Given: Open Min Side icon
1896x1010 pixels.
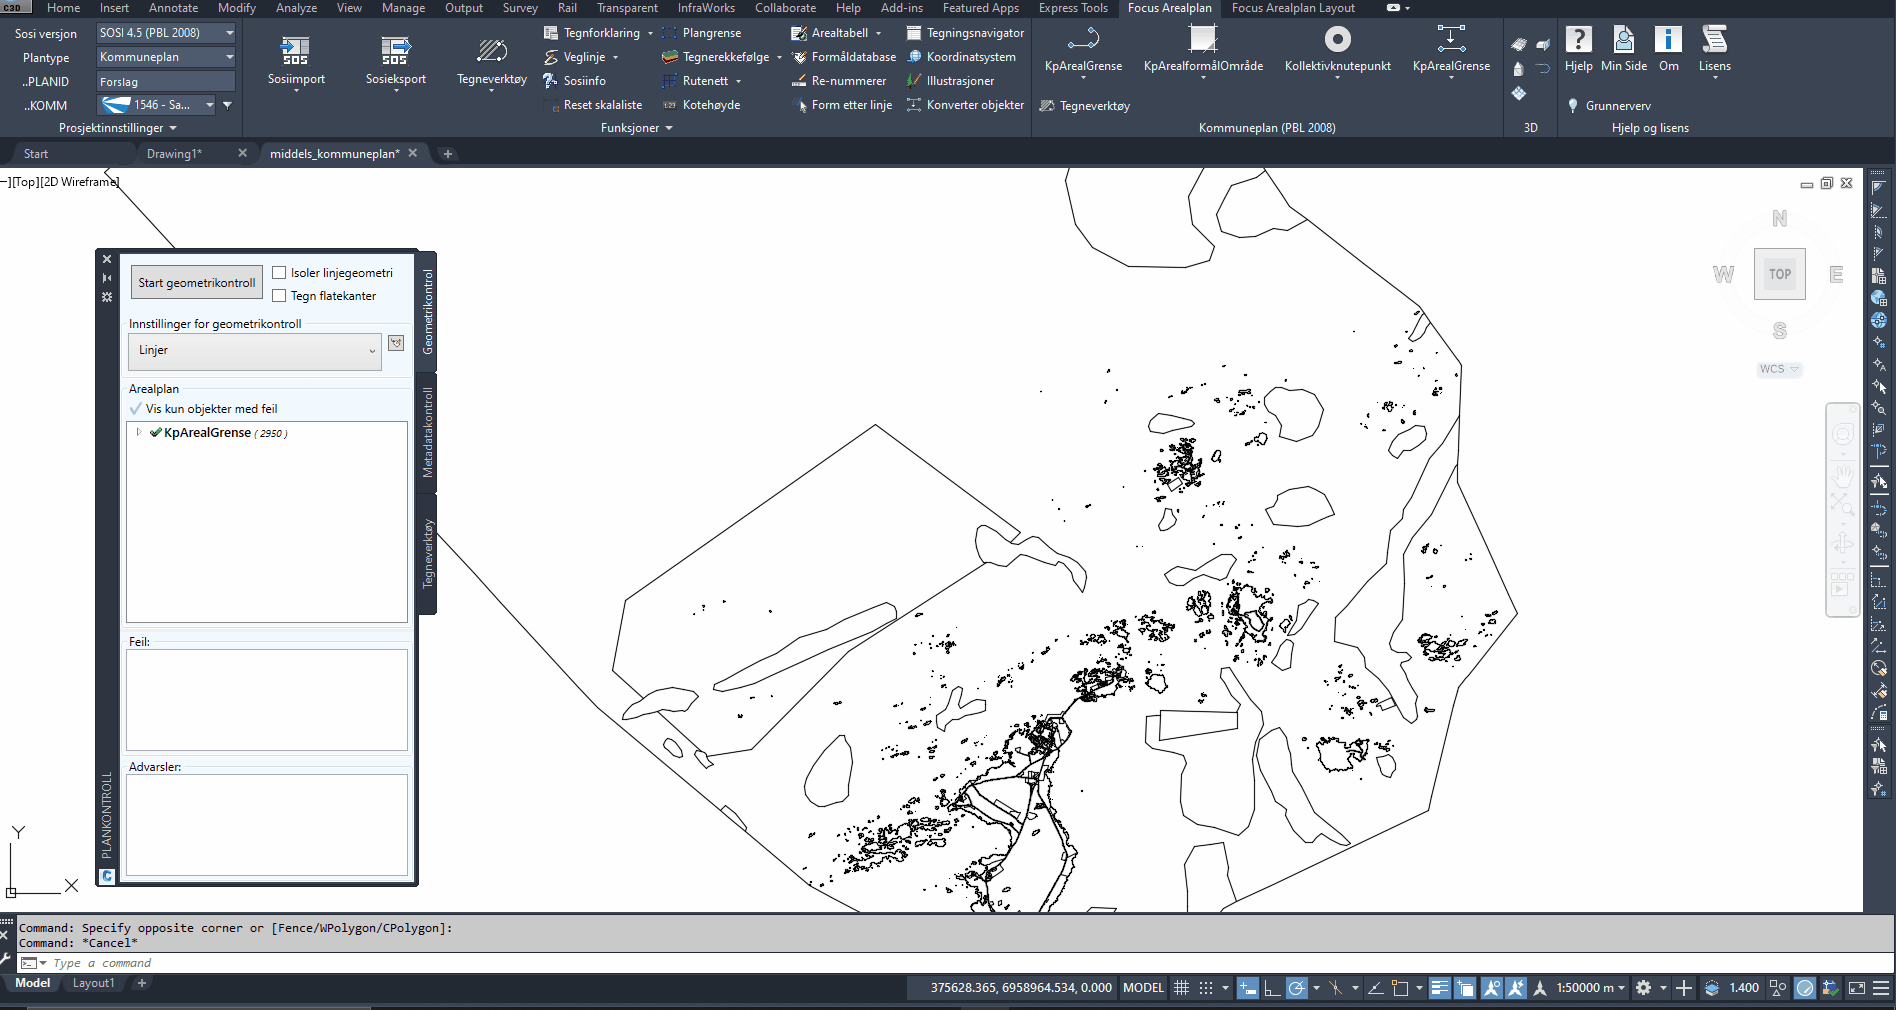Looking at the screenshot, I should [1623, 40].
